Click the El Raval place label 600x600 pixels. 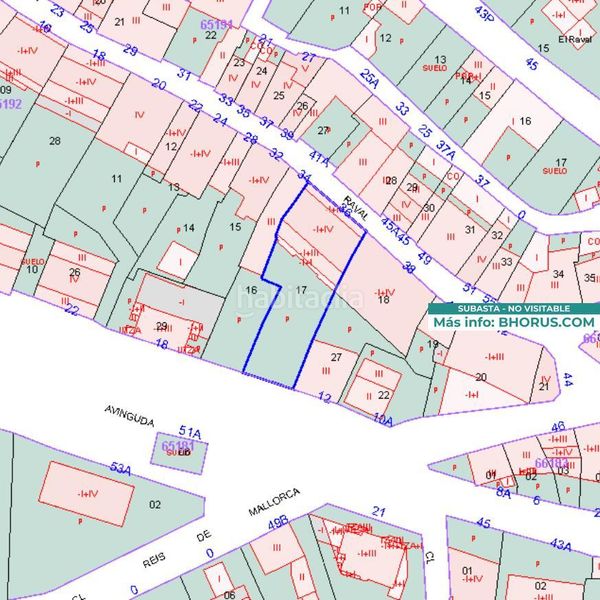click(575, 39)
